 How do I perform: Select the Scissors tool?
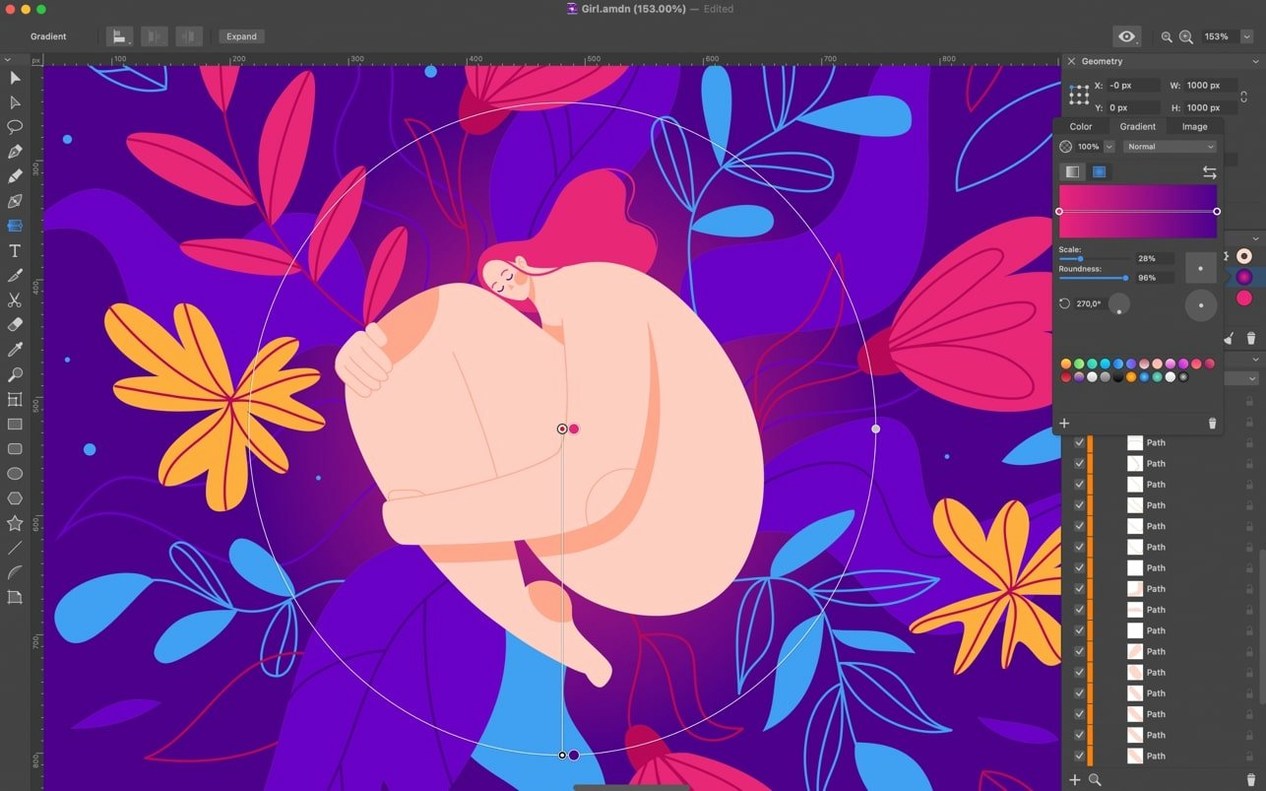[x=15, y=300]
